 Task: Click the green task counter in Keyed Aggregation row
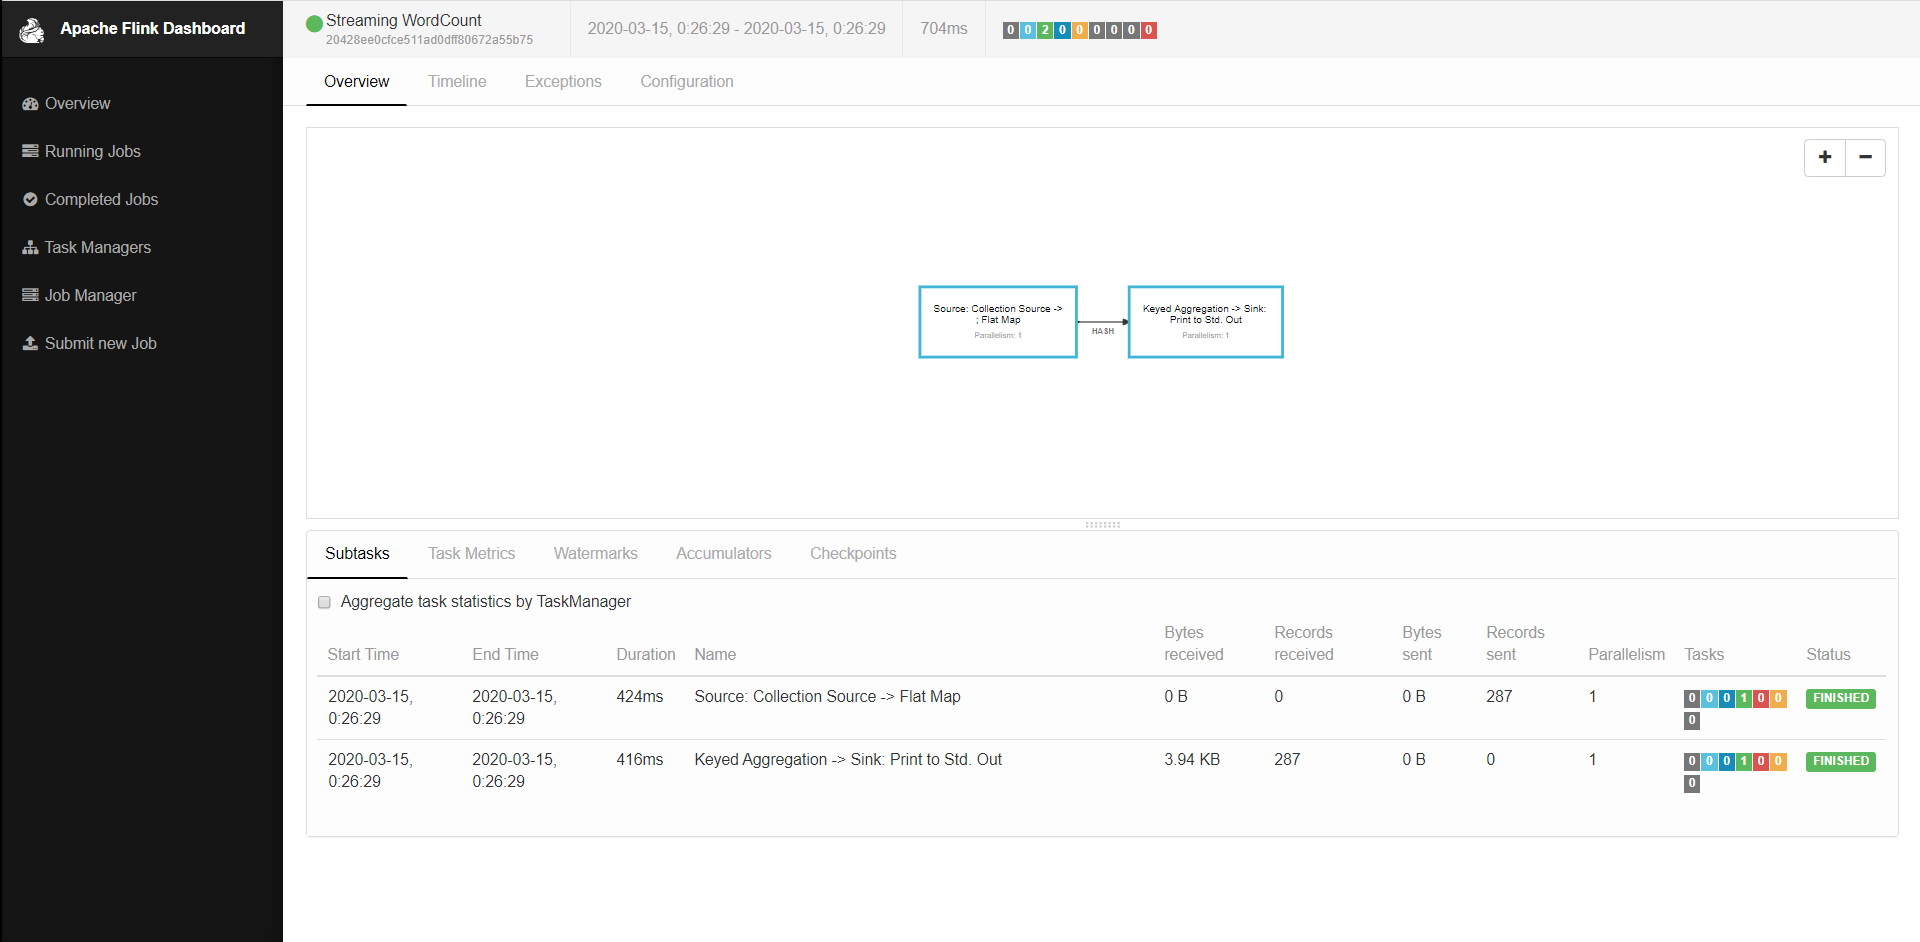click(x=1743, y=761)
